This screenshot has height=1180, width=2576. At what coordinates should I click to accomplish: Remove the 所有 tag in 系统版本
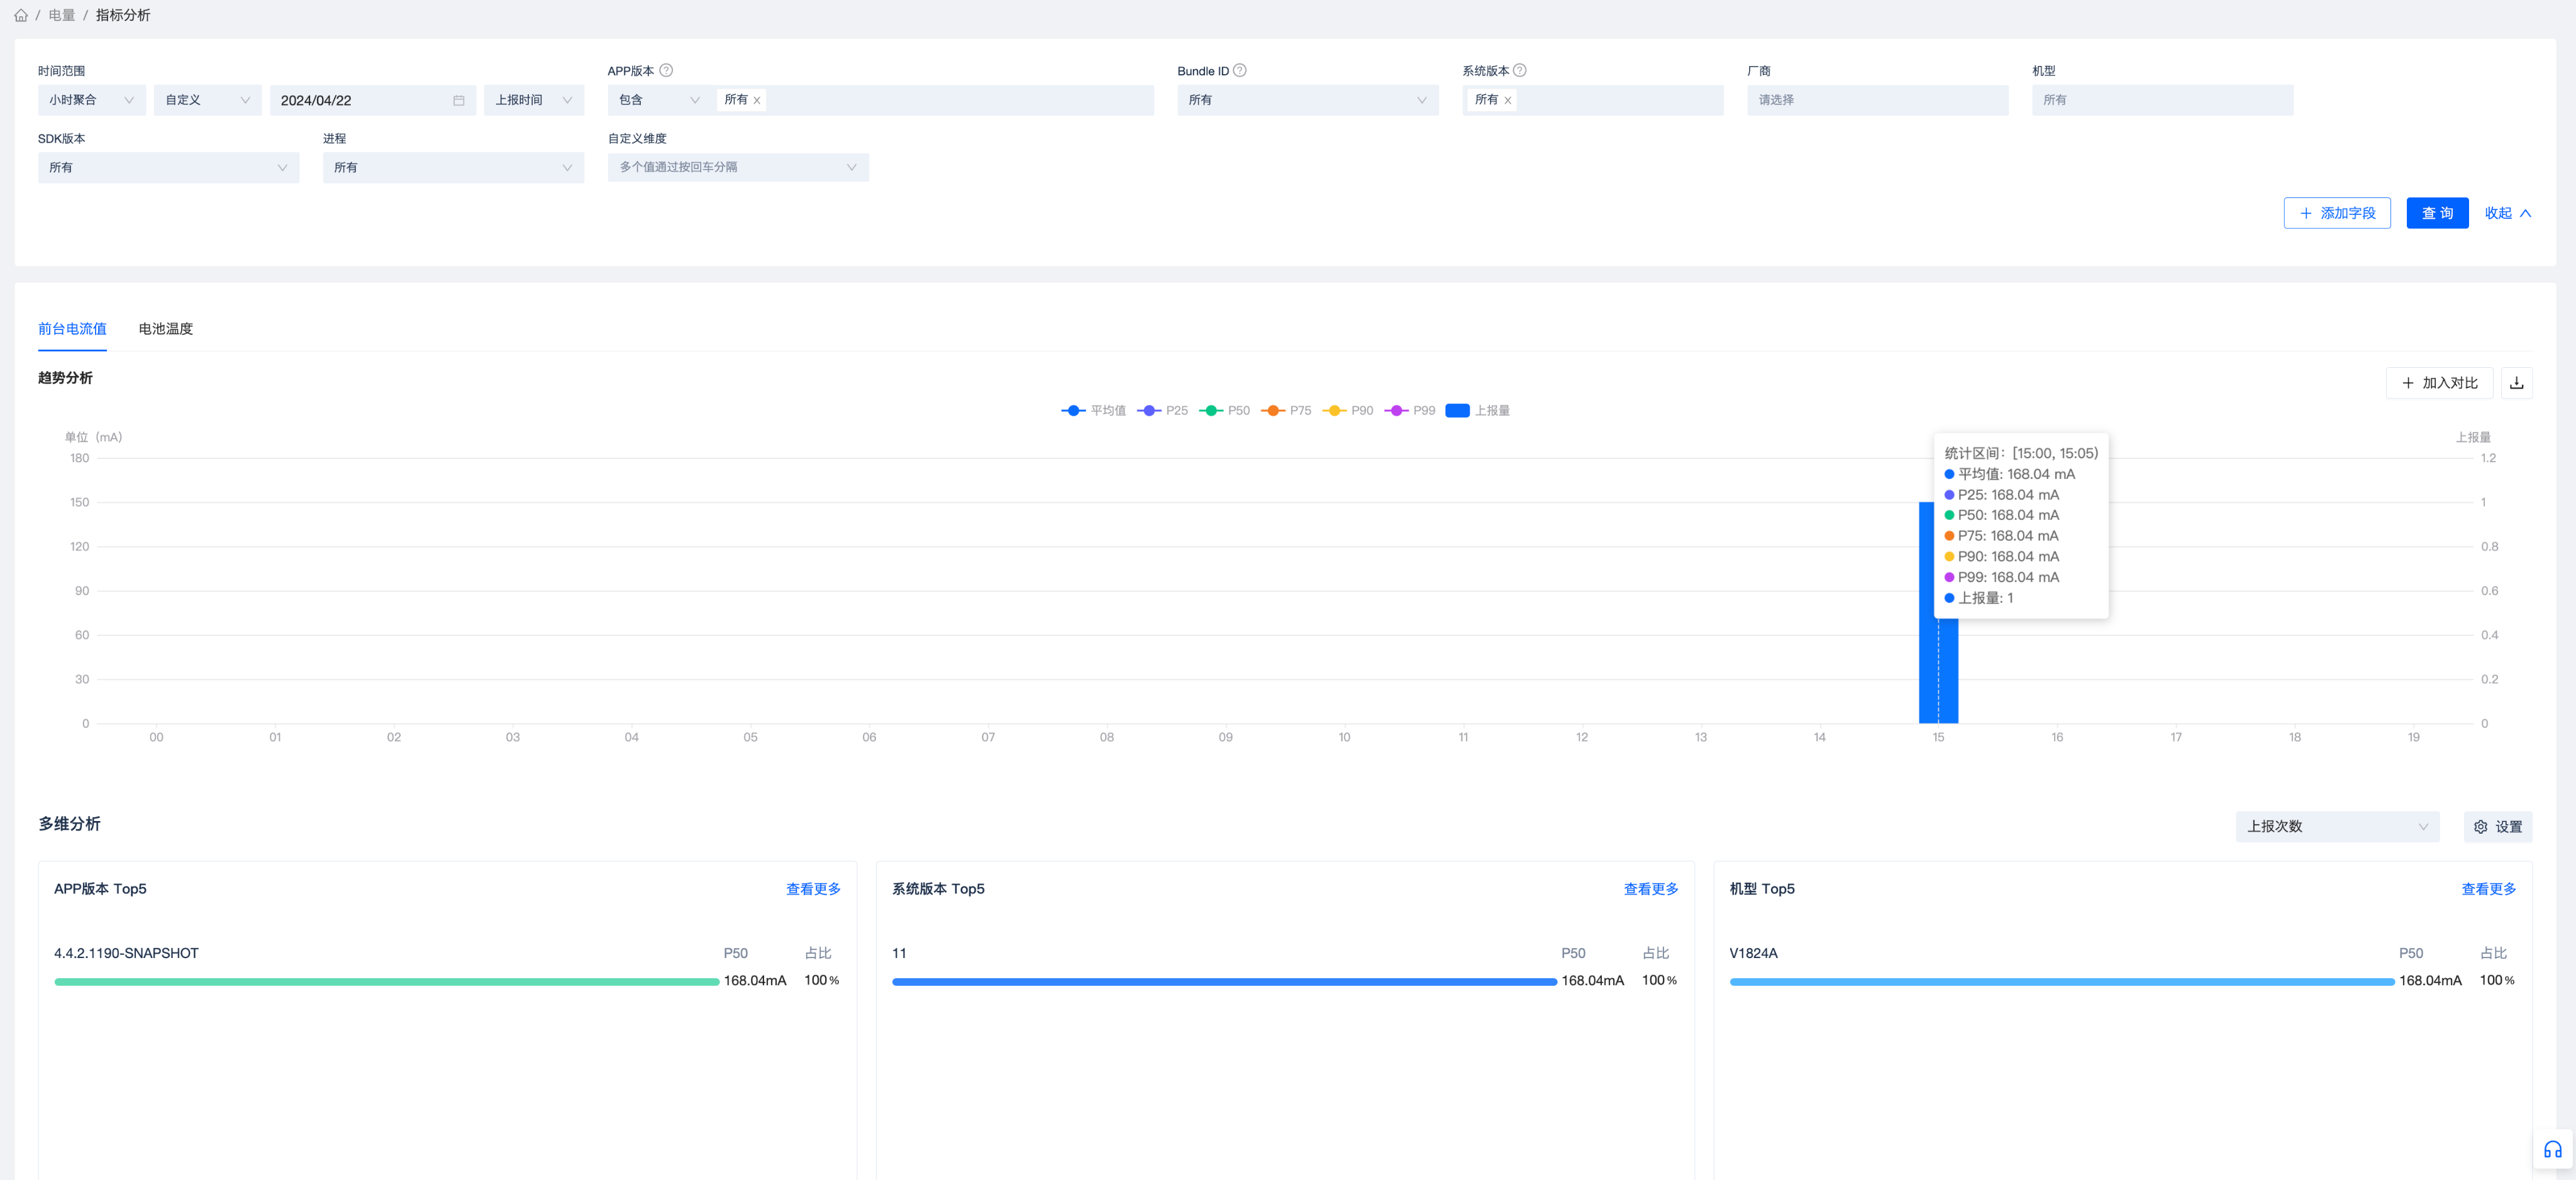[1508, 100]
